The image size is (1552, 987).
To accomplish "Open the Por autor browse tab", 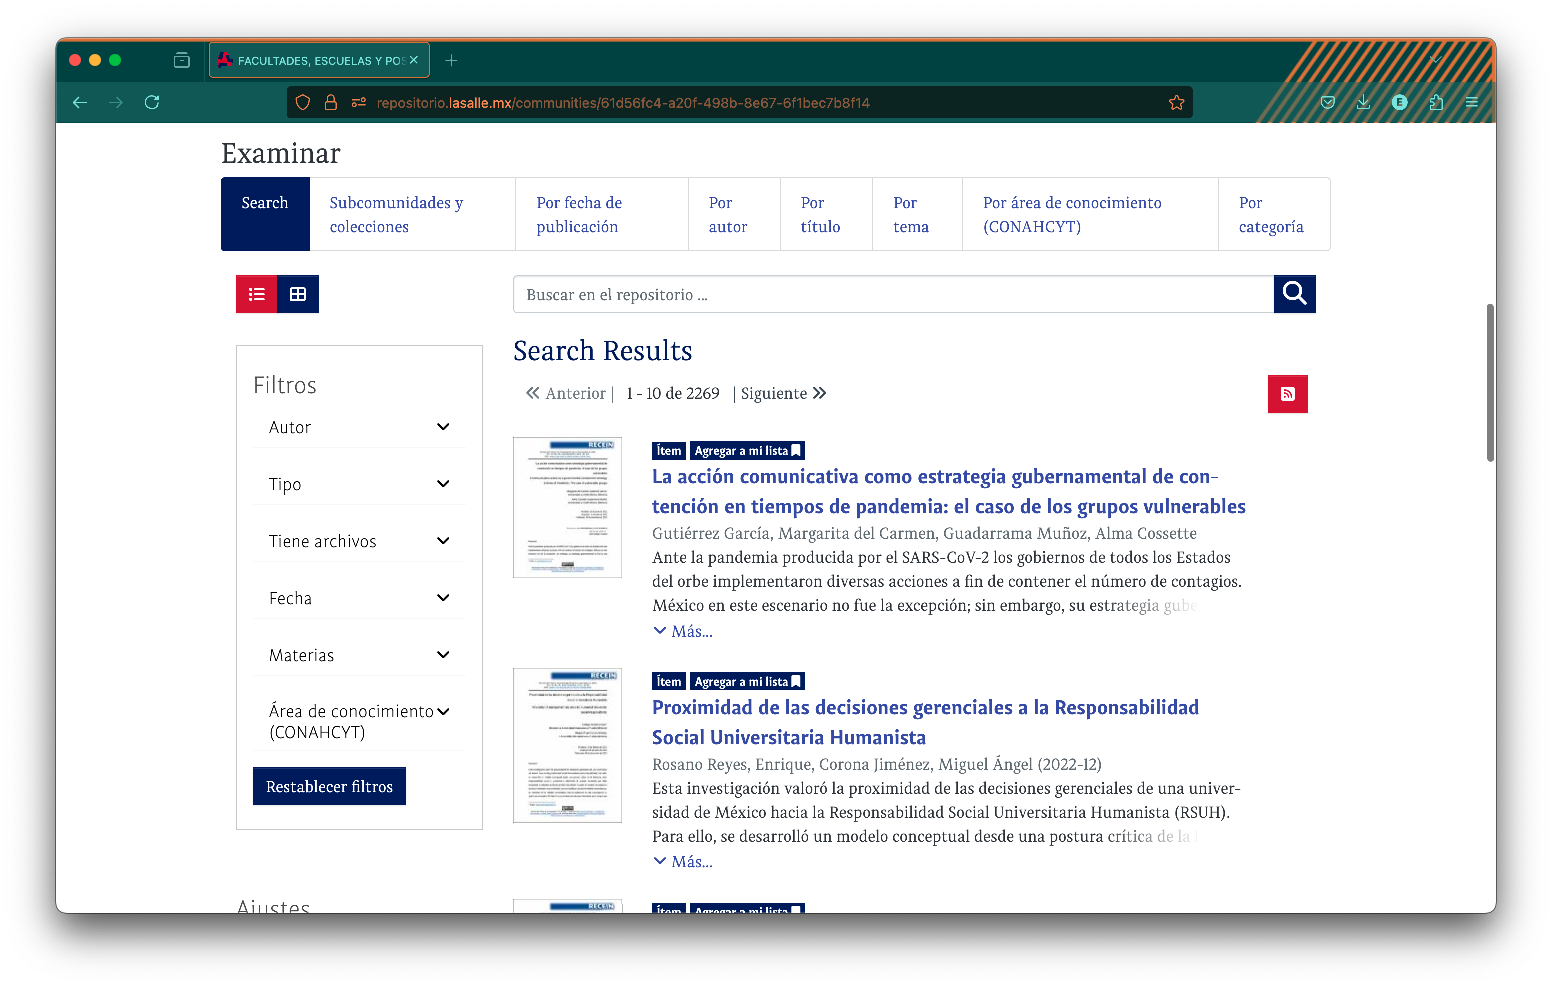I will pos(727,215).
